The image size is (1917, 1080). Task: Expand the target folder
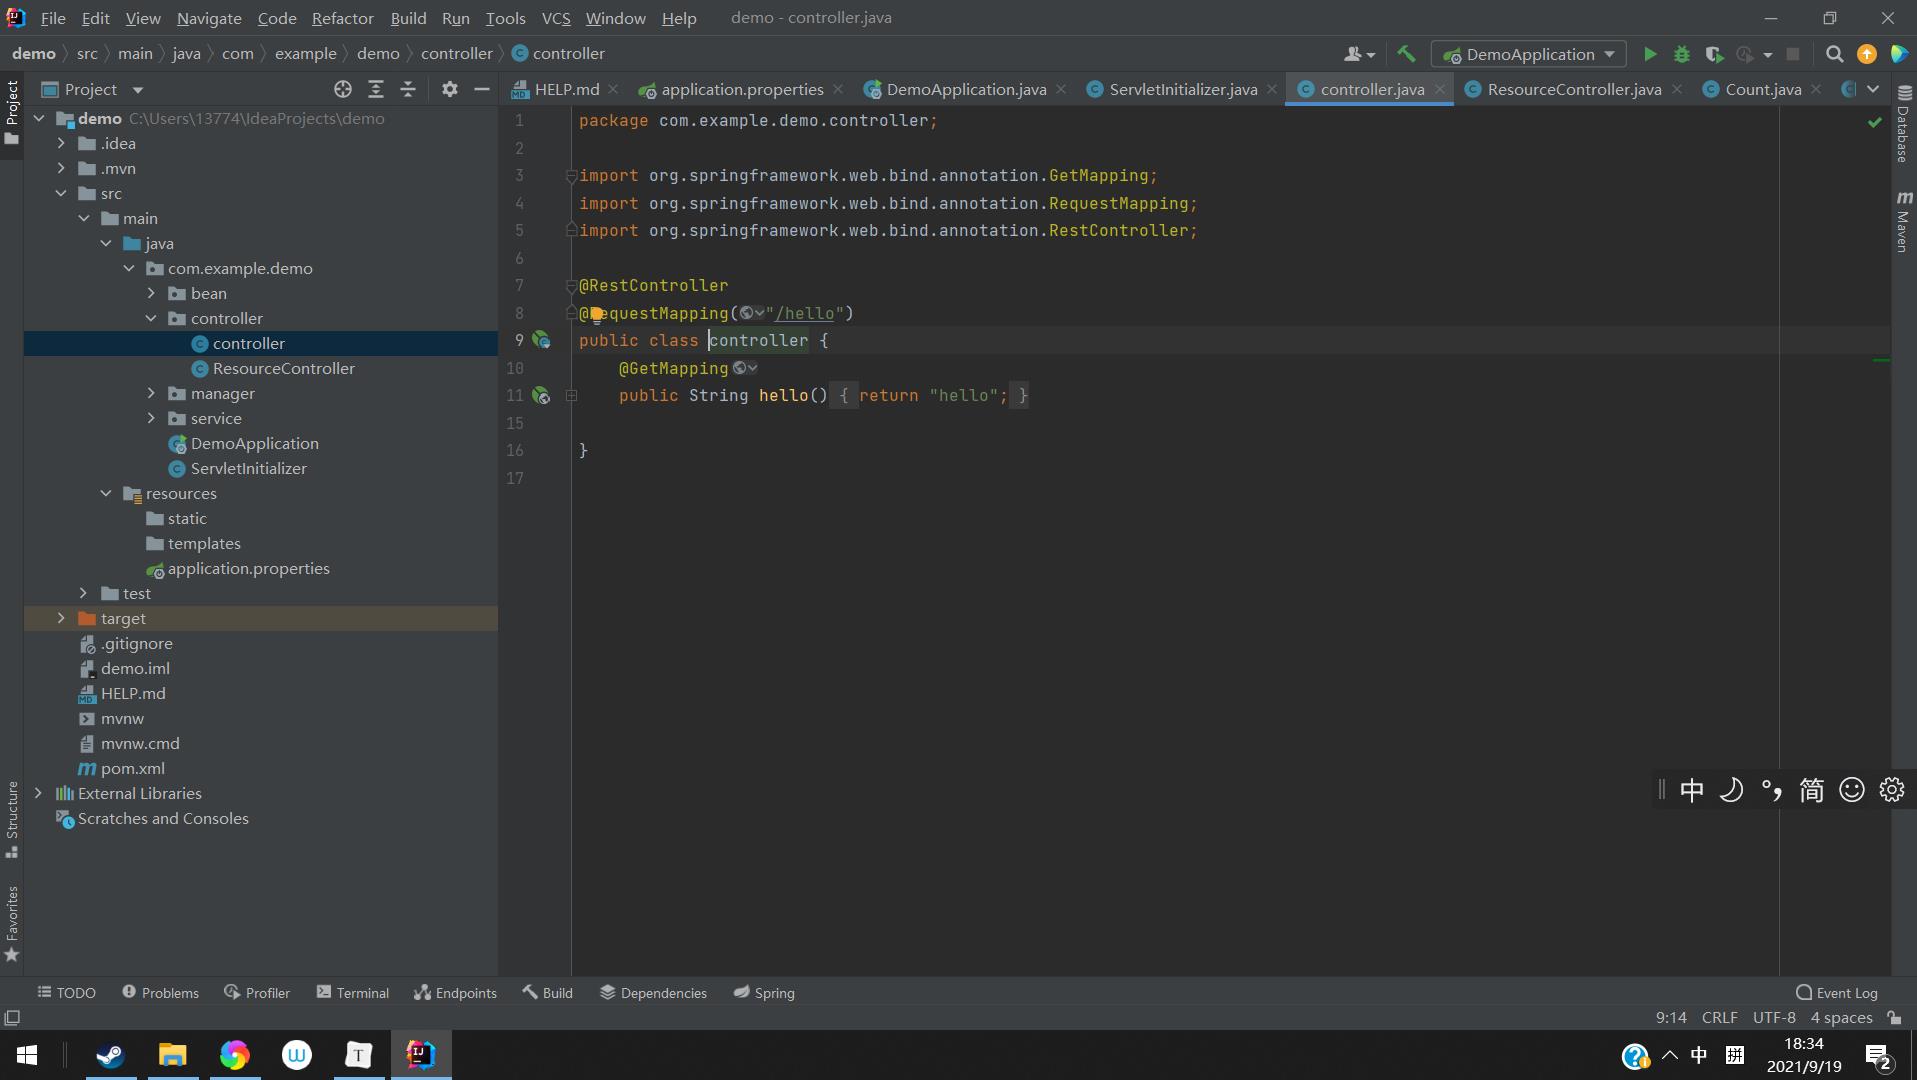coord(61,618)
